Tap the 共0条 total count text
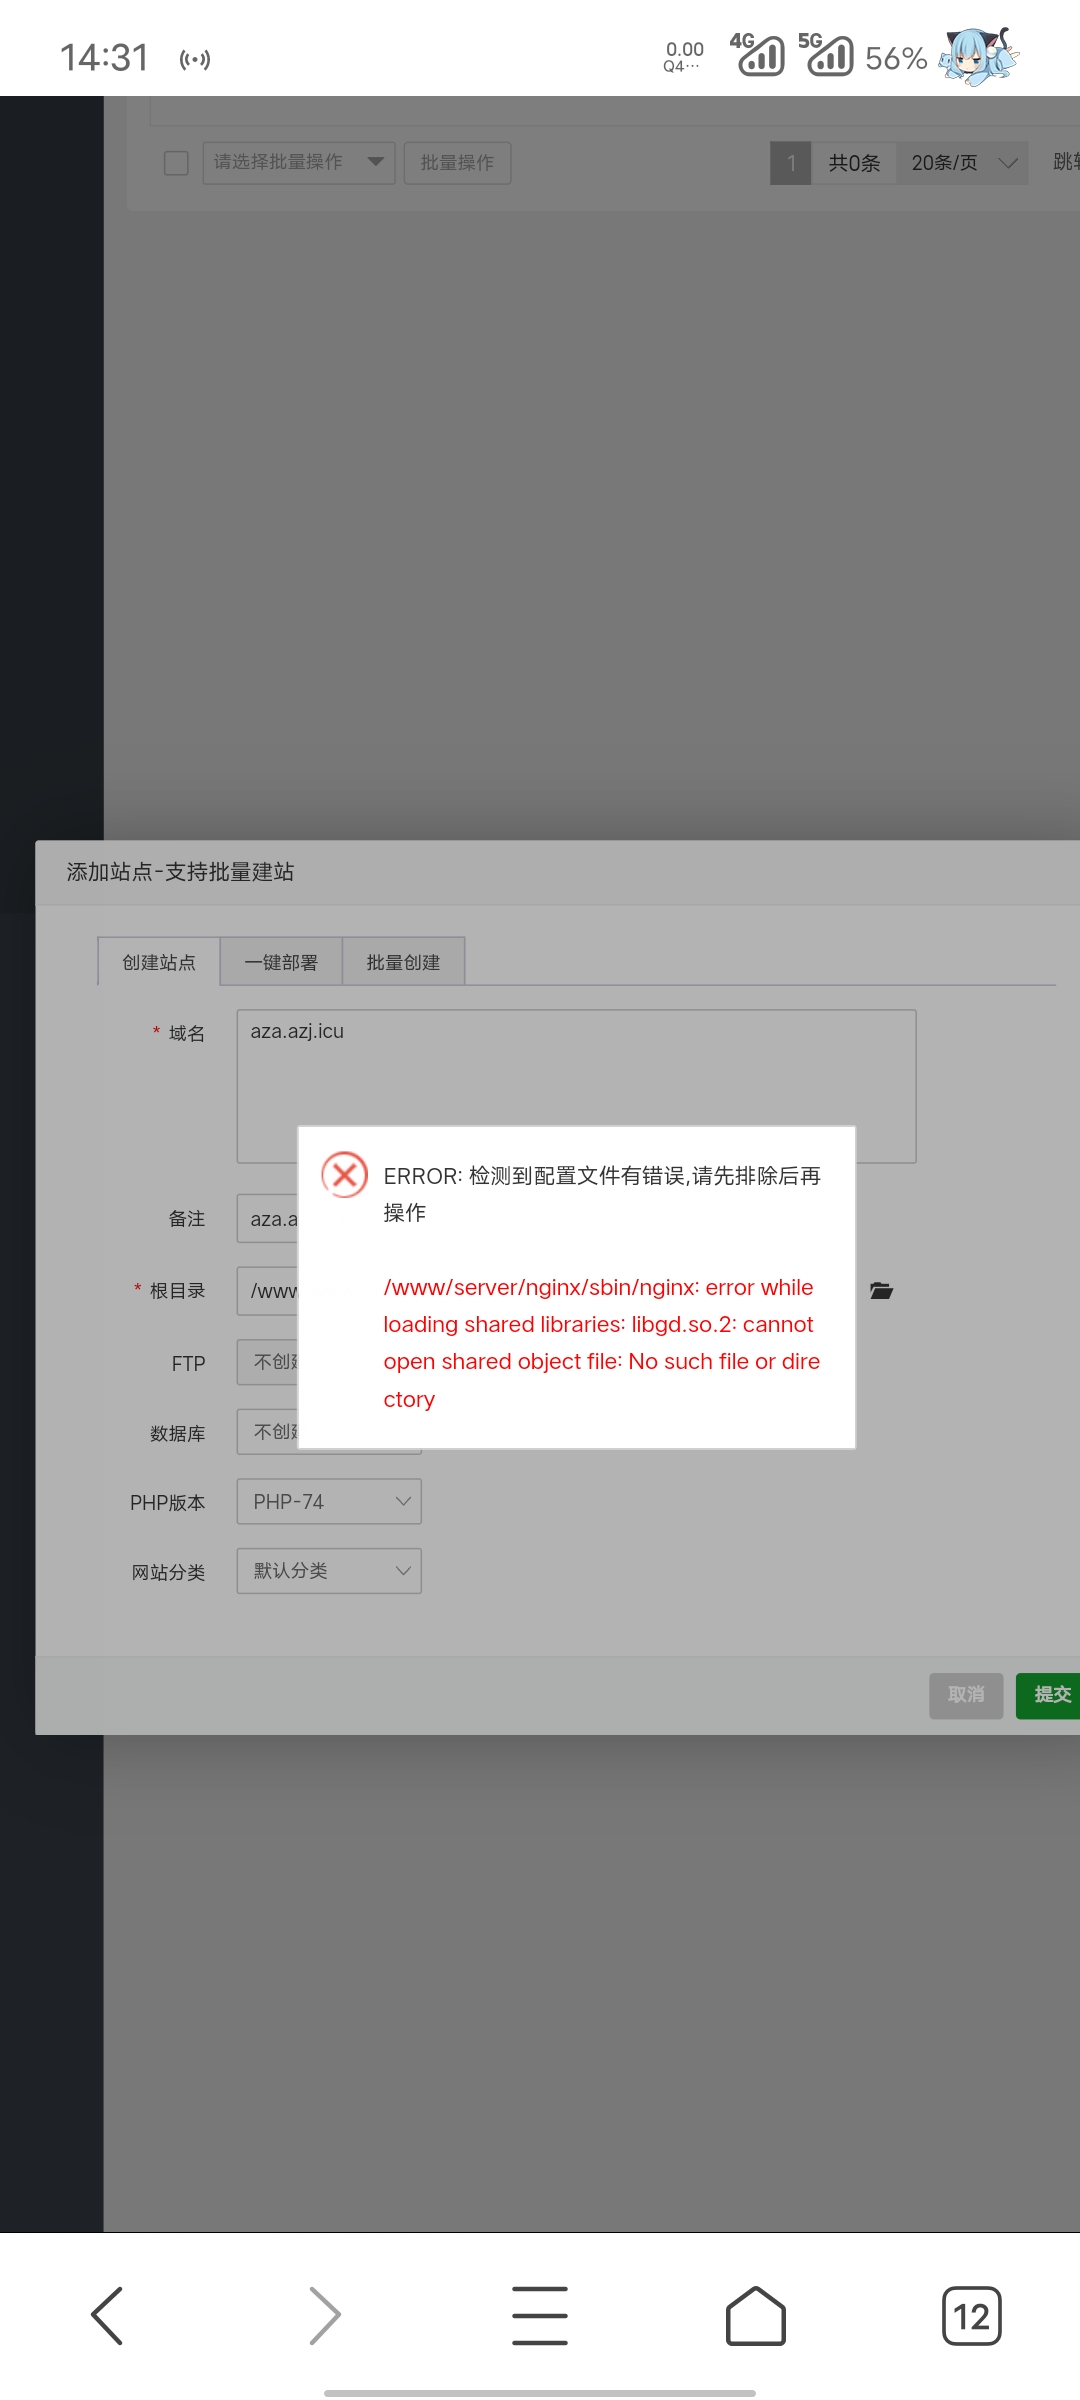 [x=854, y=163]
